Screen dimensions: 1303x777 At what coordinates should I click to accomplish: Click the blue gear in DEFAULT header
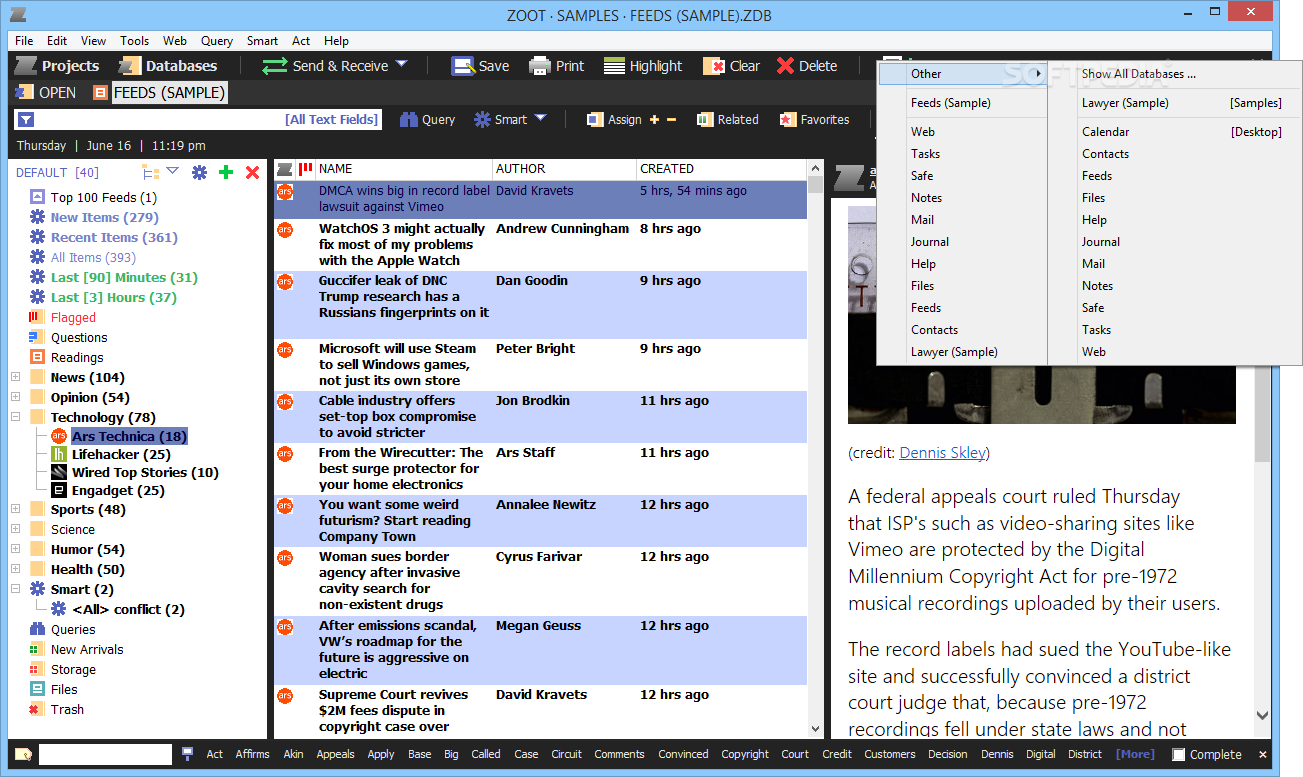tap(199, 172)
